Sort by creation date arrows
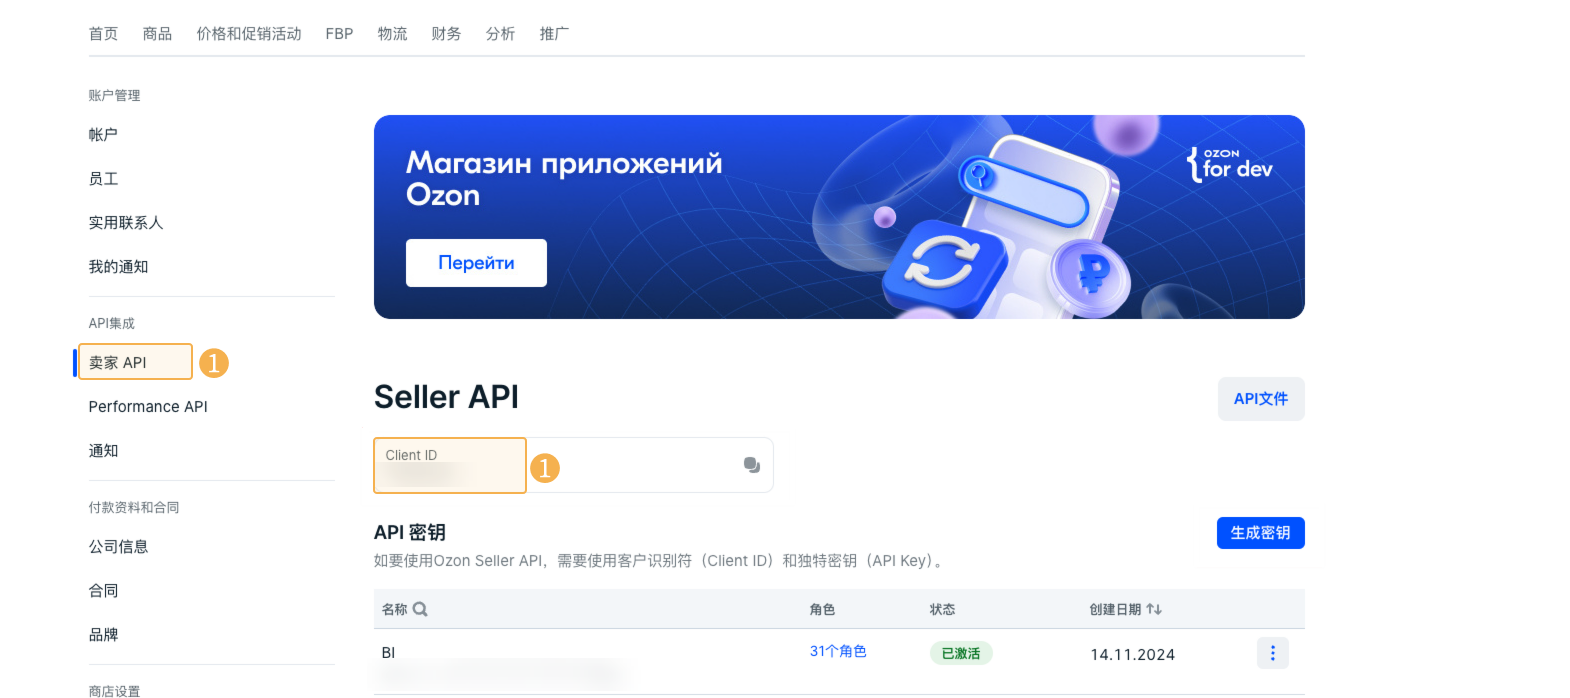Screen dimensions: 1570x698 click(1154, 609)
